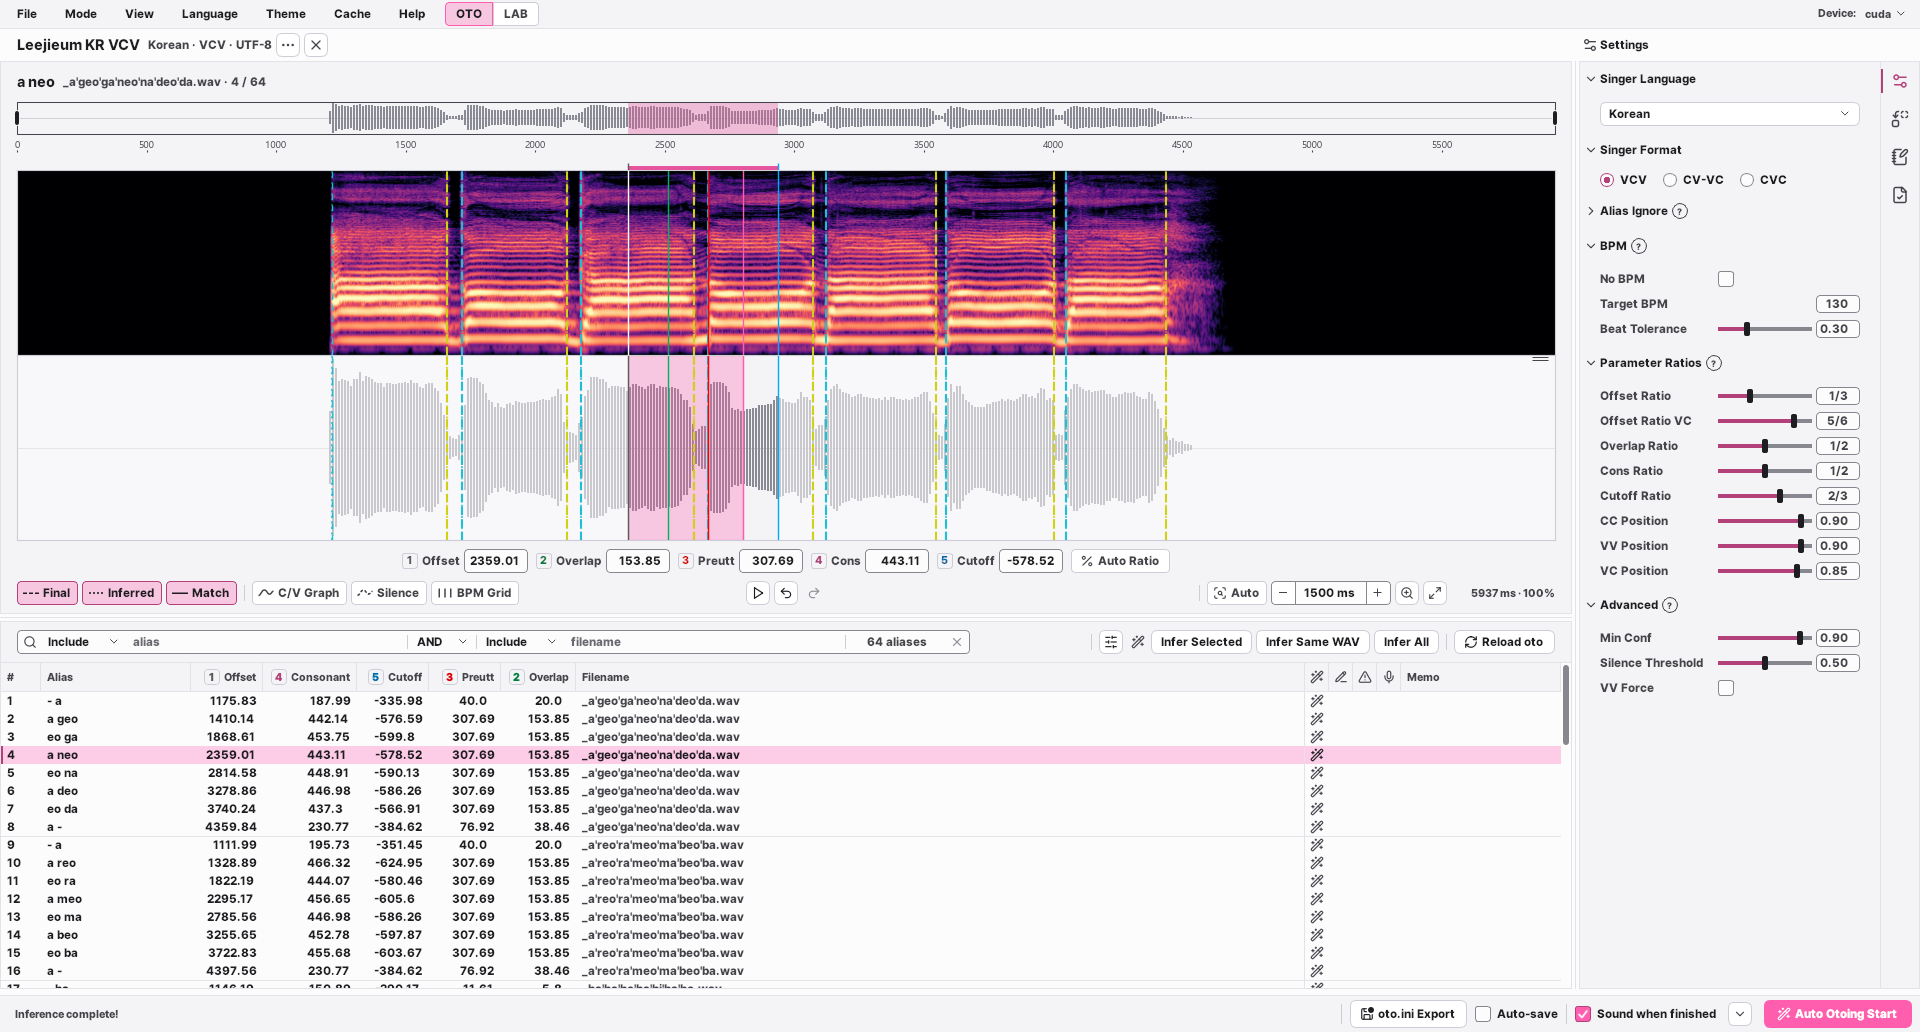Image resolution: width=1920 pixels, height=1032 pixels.
Task: Click the undo arrow next to play
Action: (786, 593)
